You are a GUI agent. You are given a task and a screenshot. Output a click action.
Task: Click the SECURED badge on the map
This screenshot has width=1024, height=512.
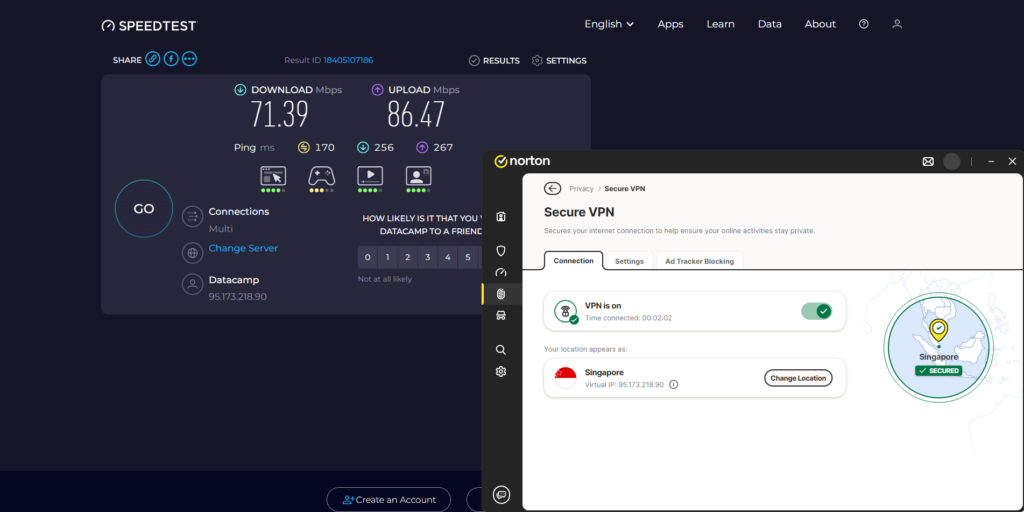[938, 370]
